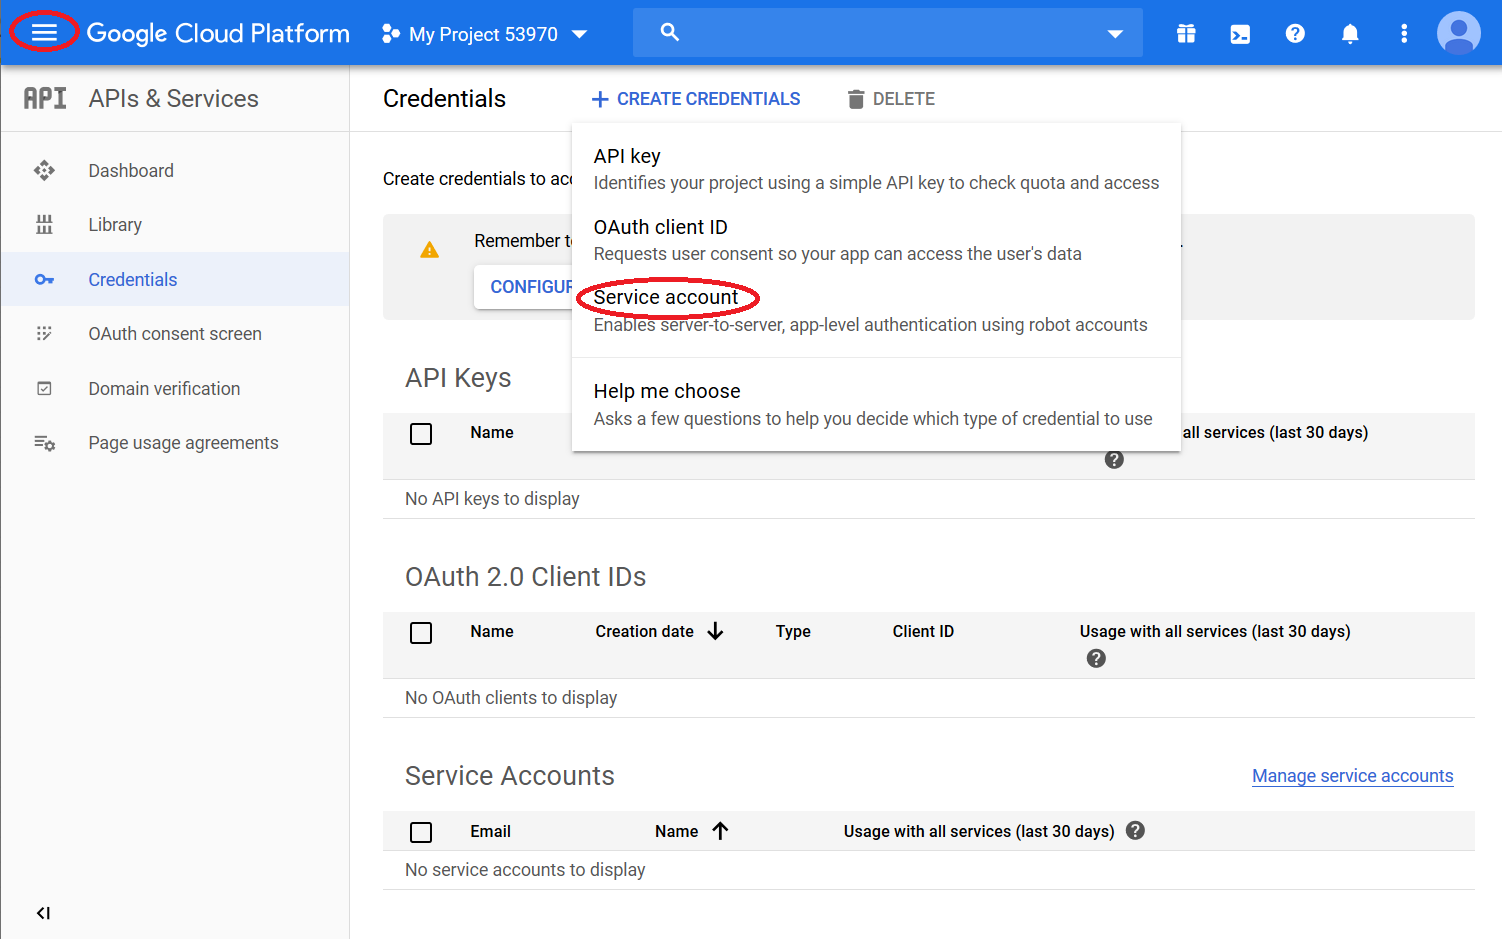Viewport: 1502px width, 939px height.
Task: Click the Credentials key icon
Action: coord(44,280)
